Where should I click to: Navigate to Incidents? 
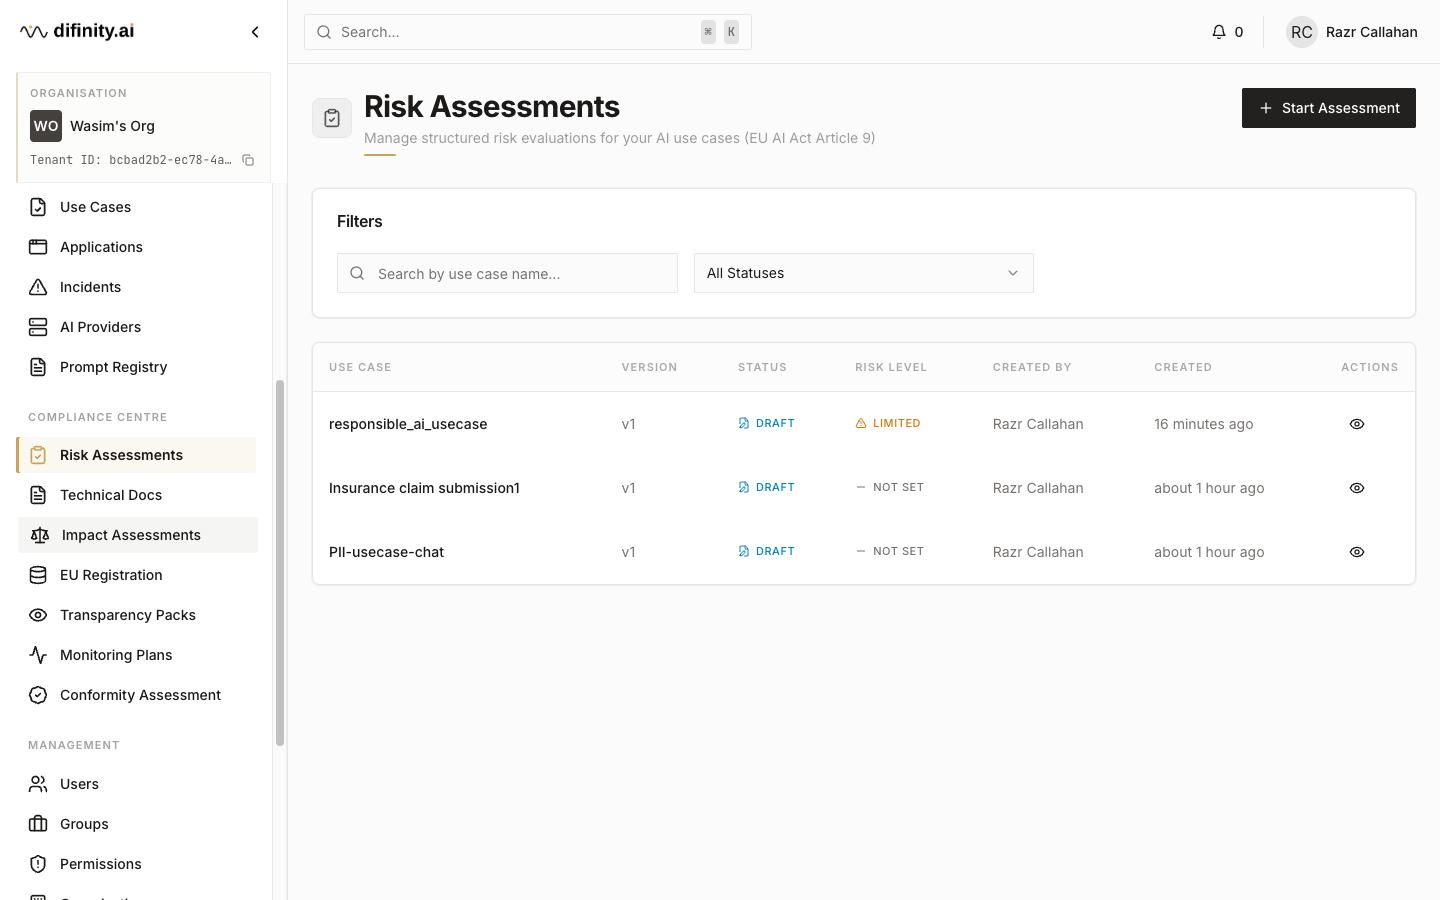[x=137, y=287]
